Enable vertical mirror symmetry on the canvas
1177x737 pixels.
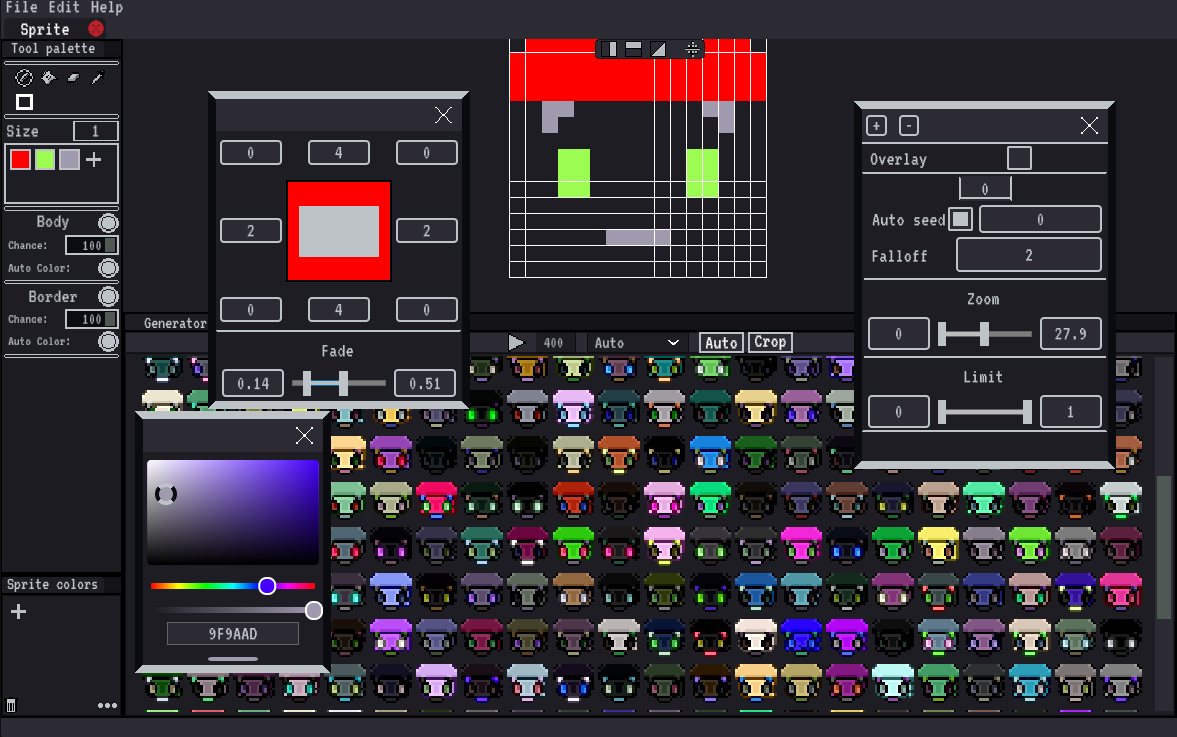[609, 48]
